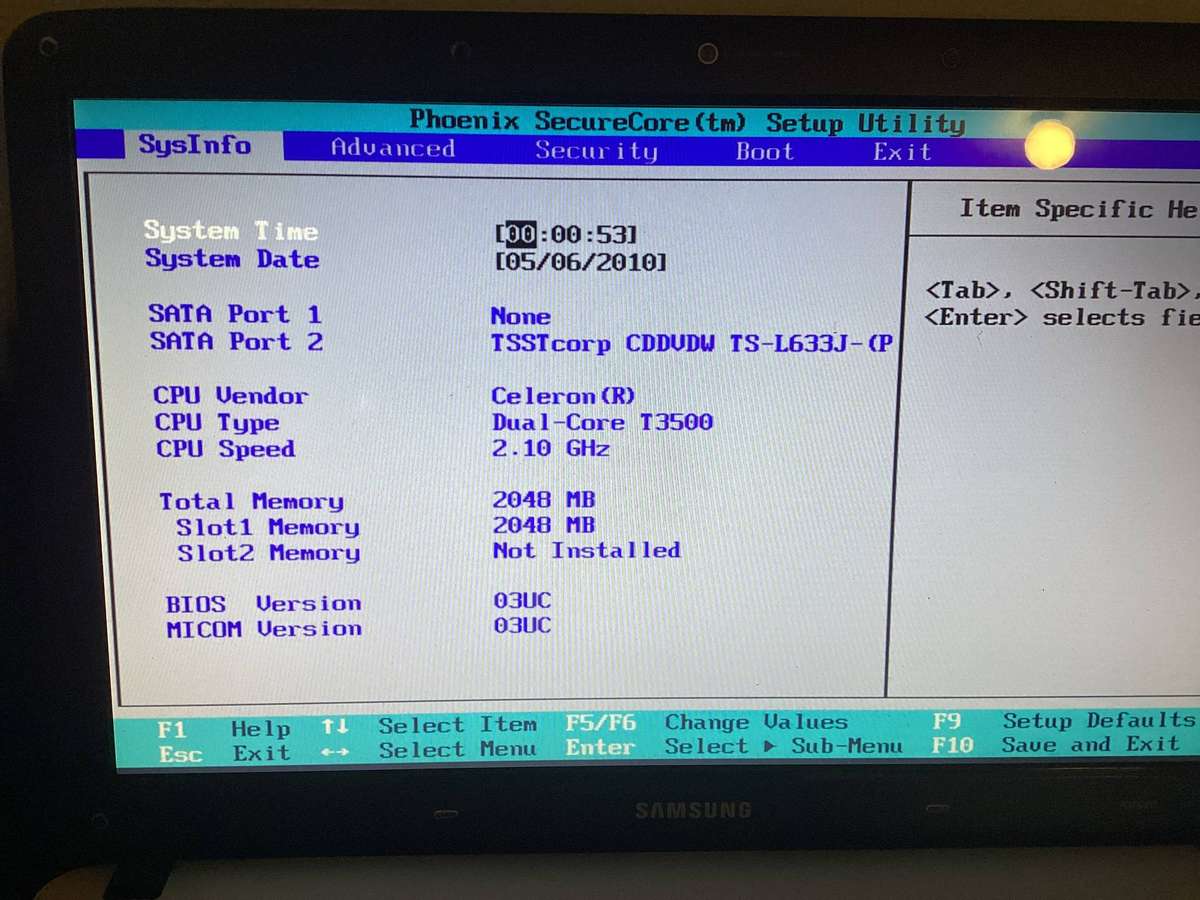Screen dimensions: 1200x900
Task: Select the Exit menu tab
Action: pyautogui.click(x=902, y=152)
